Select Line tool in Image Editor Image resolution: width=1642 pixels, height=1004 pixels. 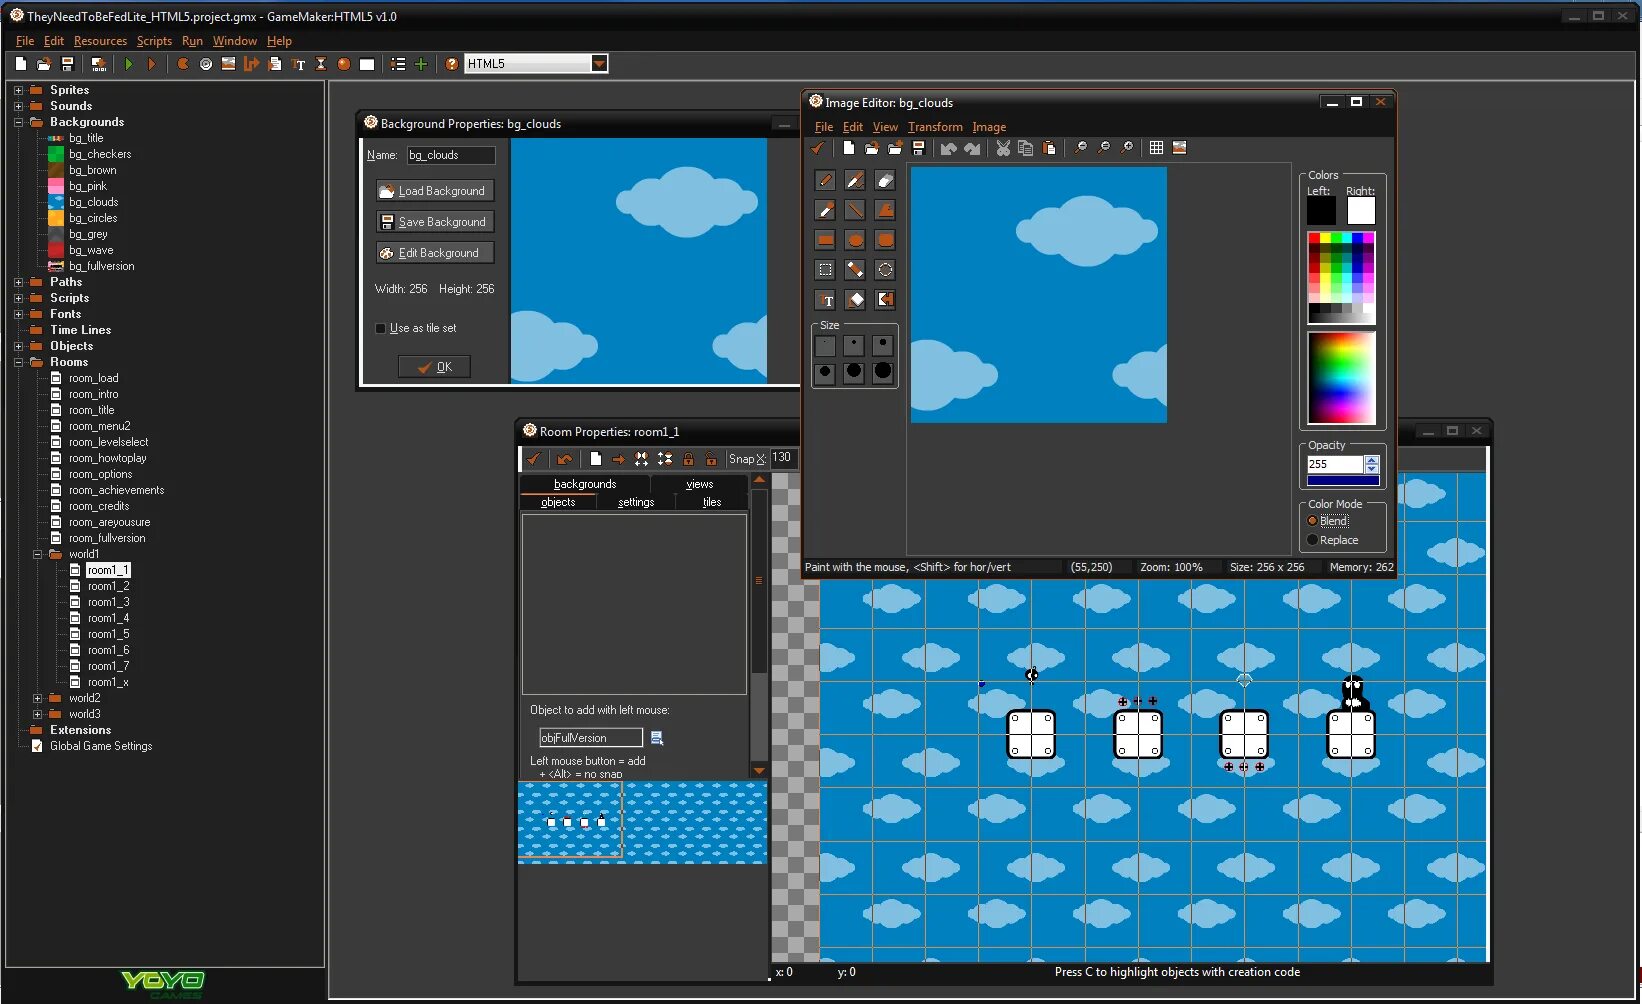click(855, 210)
